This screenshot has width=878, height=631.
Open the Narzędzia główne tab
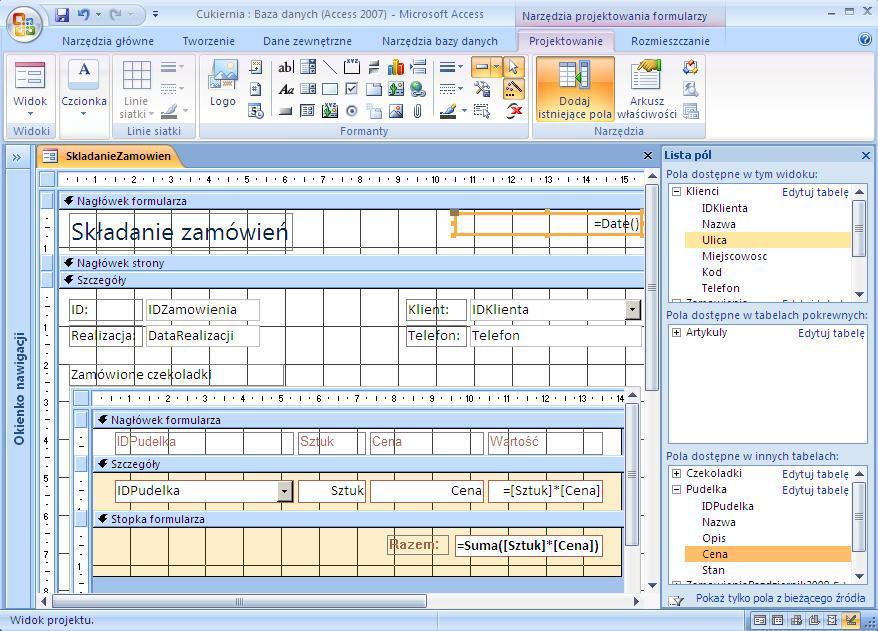pos(108,41)
